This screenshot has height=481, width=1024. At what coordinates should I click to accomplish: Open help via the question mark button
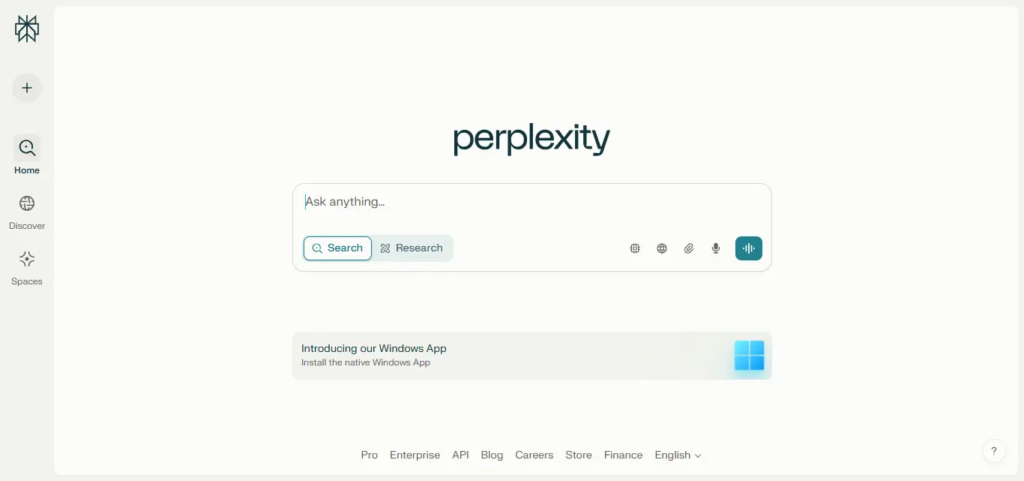993,451
